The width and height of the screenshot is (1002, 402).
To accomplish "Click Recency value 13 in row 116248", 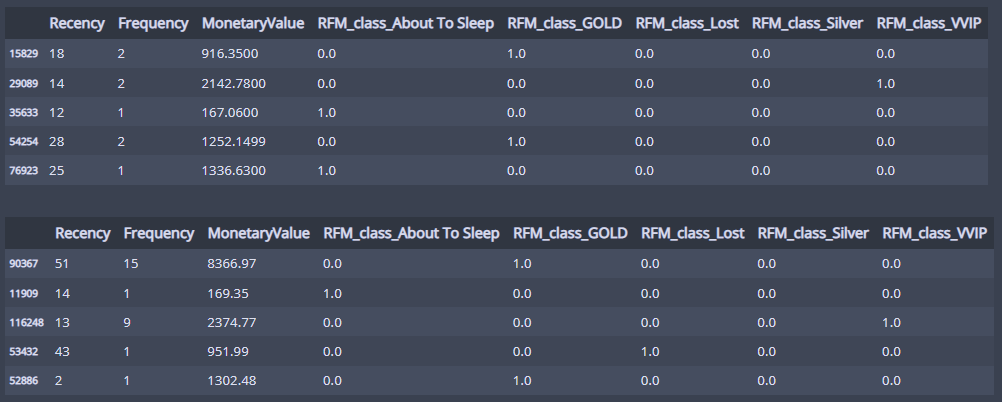I will [62, 323].
